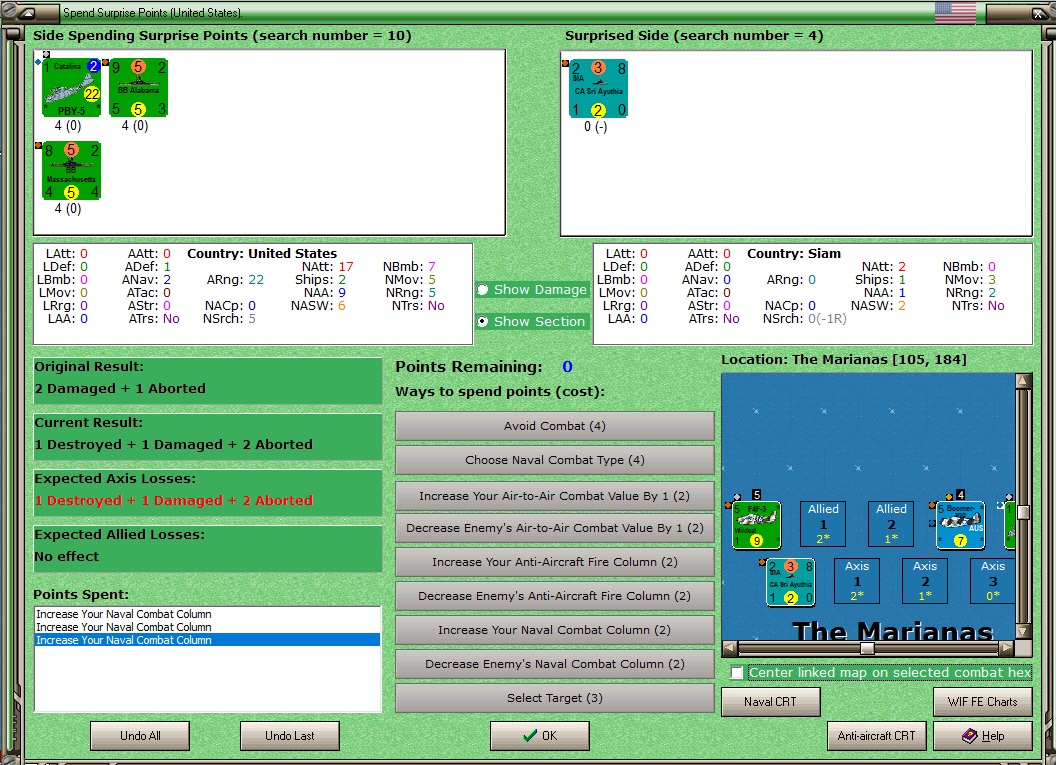The image size is (1059, 765).
Task: Click the Axis 3 sea box
Action: [x=992, y=580]
